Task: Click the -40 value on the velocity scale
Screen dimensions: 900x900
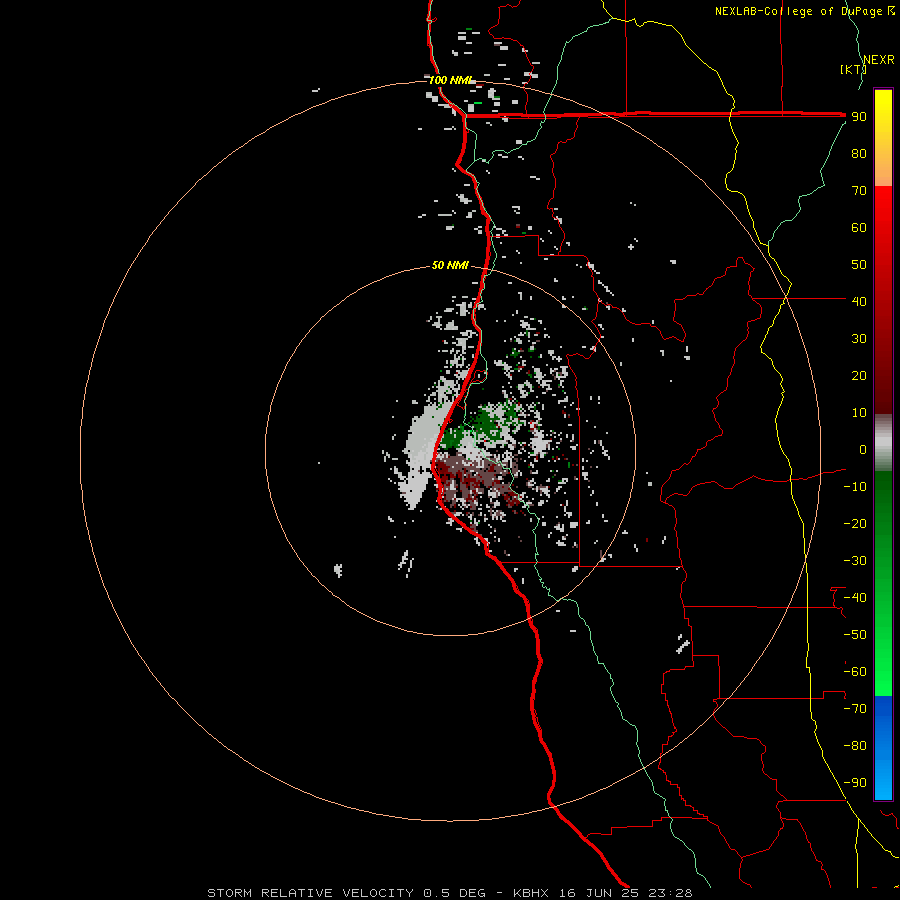Action: pyautogui.click(x=855, y=598)
